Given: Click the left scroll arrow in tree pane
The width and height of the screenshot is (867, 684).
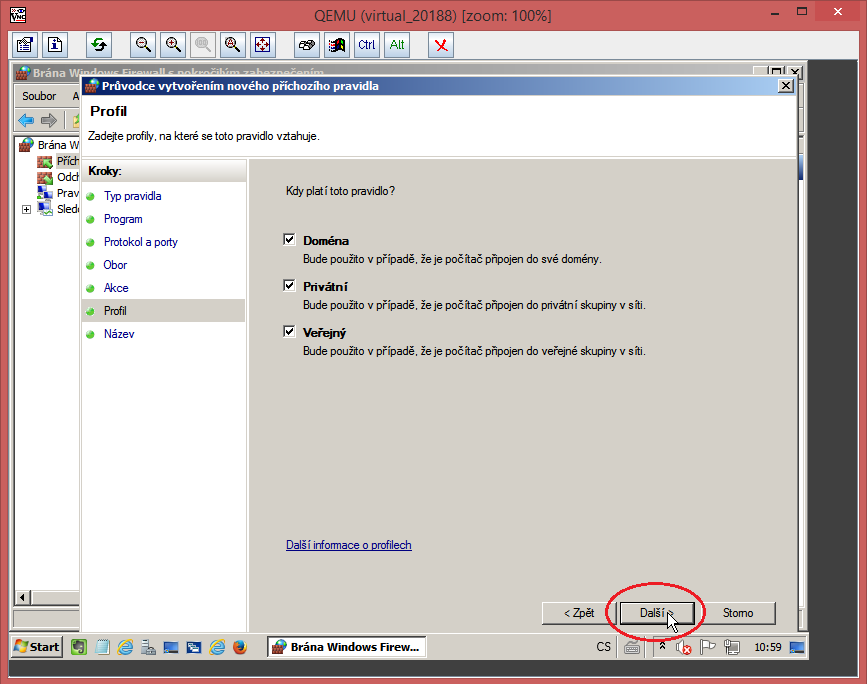Looking at the screenshot, I should tap(22, 597).
